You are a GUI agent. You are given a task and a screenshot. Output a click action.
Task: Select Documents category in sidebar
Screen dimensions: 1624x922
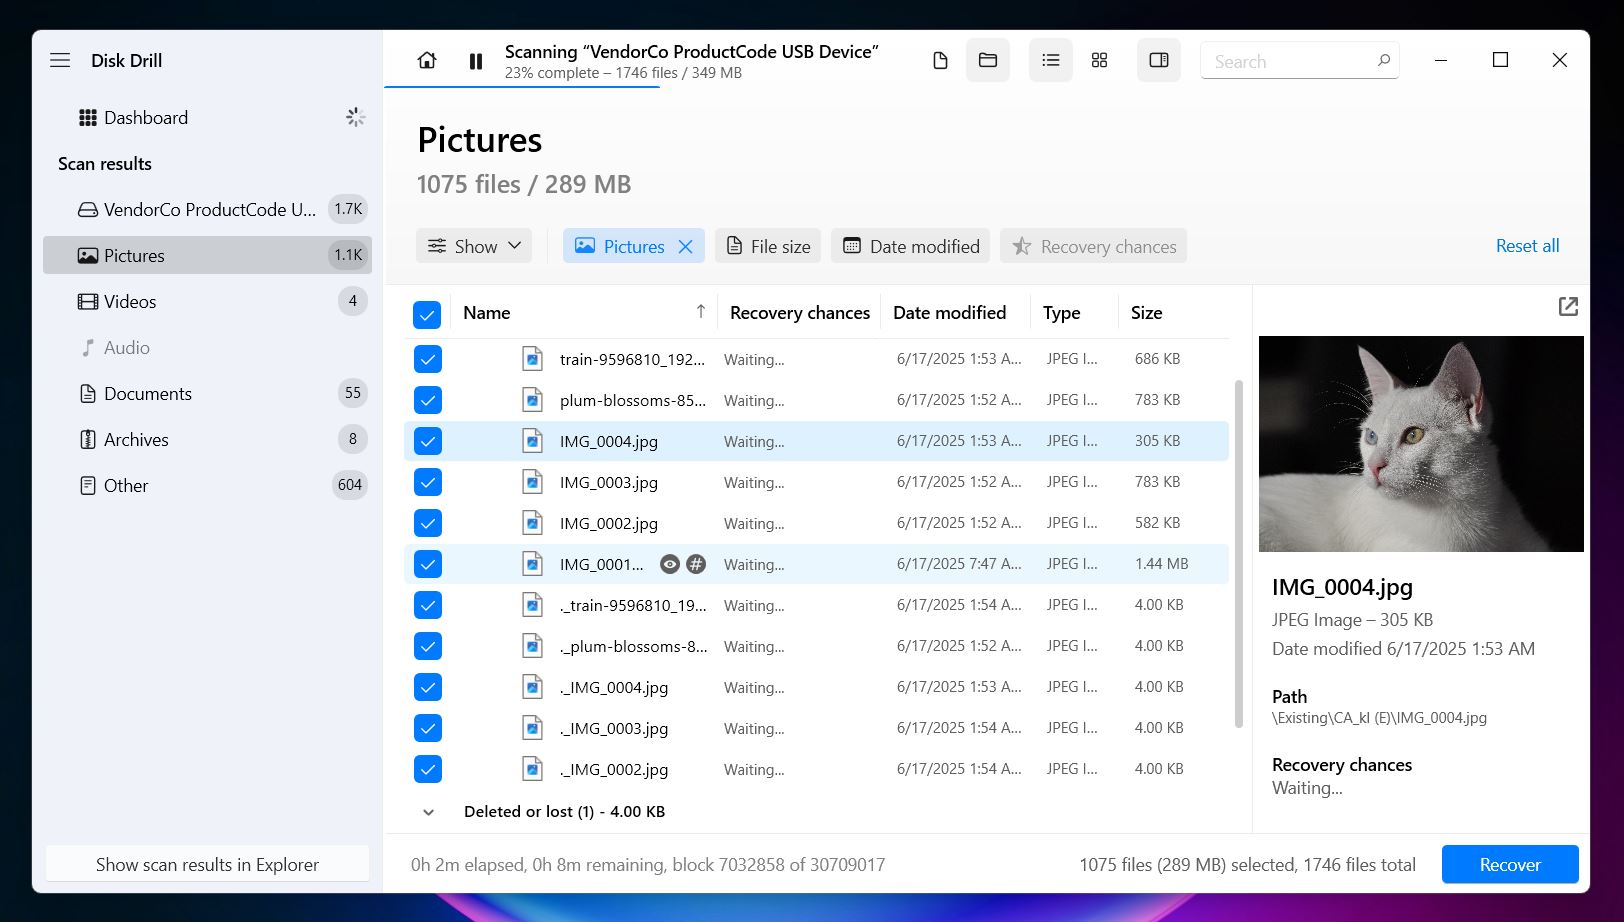tap(207, 393)
